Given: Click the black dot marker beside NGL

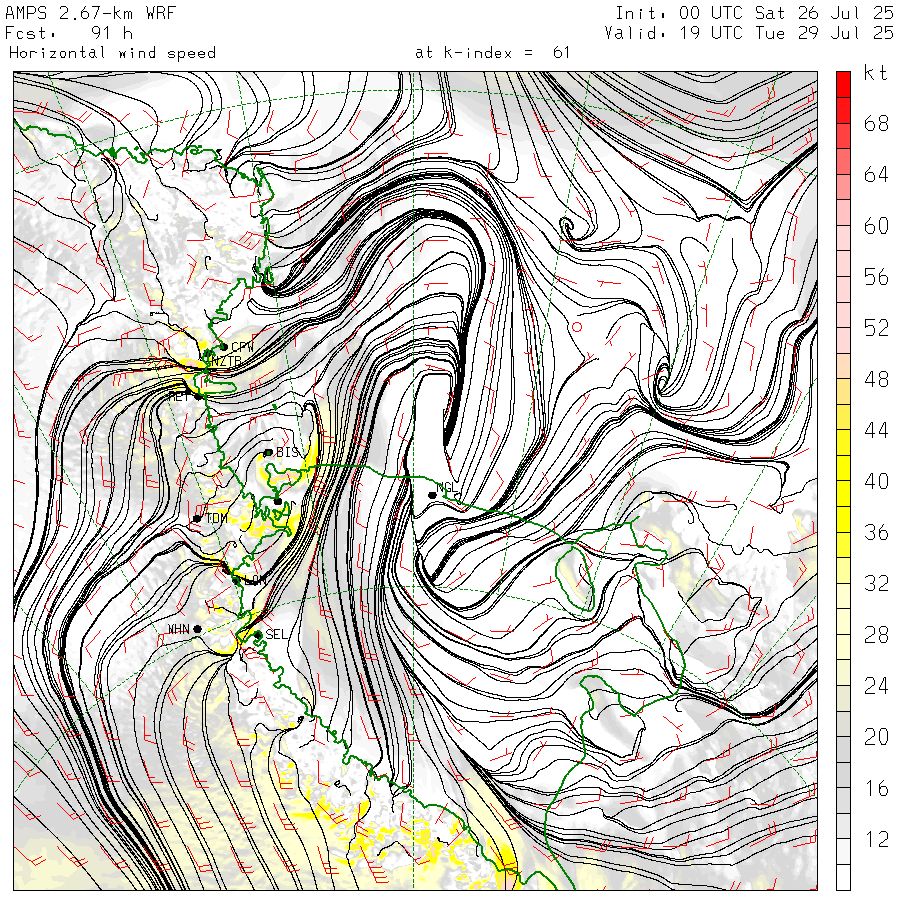Looking at the screenshot, I should (432, 495).
